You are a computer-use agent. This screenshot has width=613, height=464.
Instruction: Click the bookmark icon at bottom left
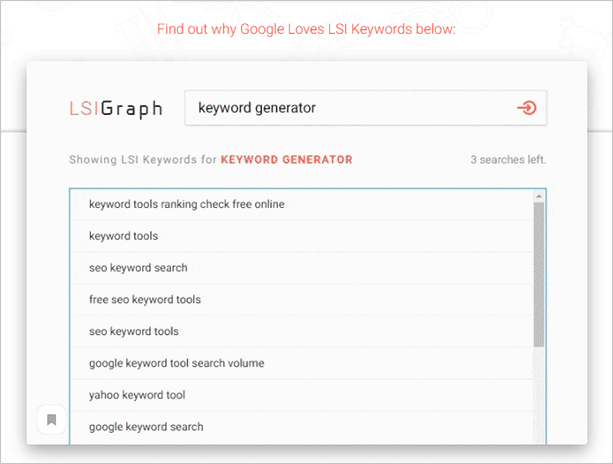(51, 419)
